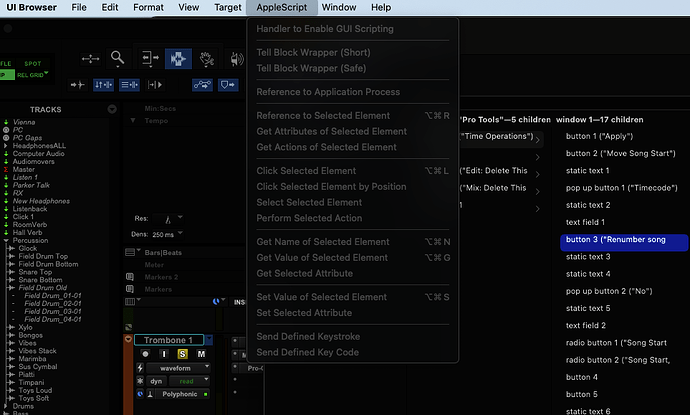Select button 2 ("Move Song Start") row
This screenshot has height=415, width=690.
[x=620, y=153]
